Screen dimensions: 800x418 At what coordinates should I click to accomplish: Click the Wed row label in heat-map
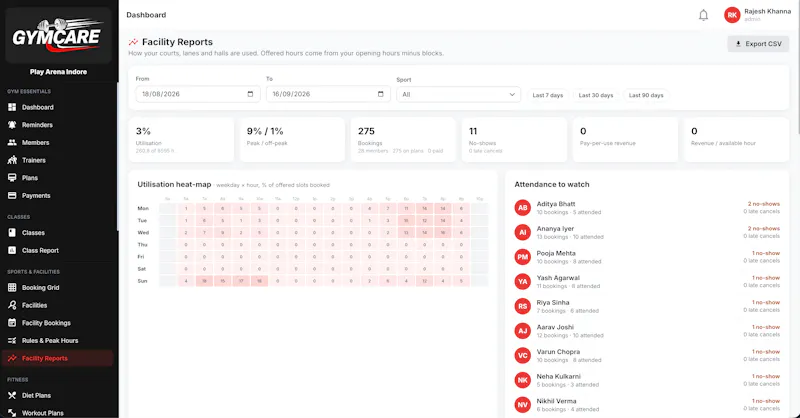click(143, 232)
